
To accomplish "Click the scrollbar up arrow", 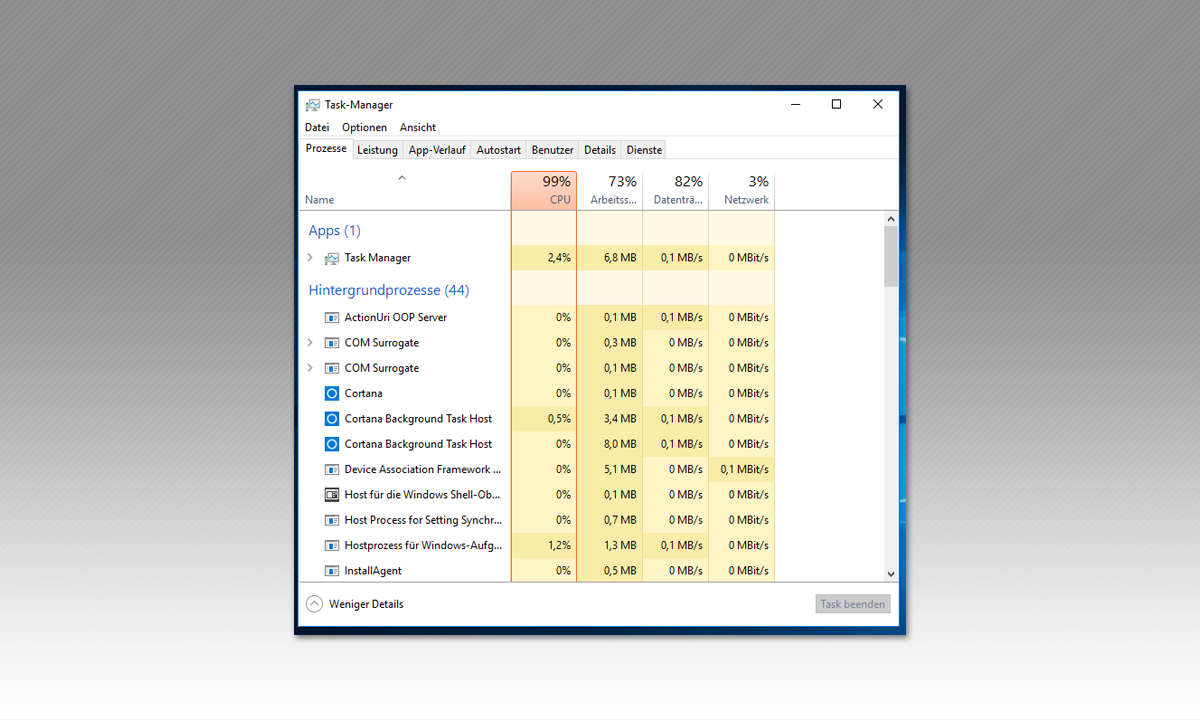I will 891,218.
